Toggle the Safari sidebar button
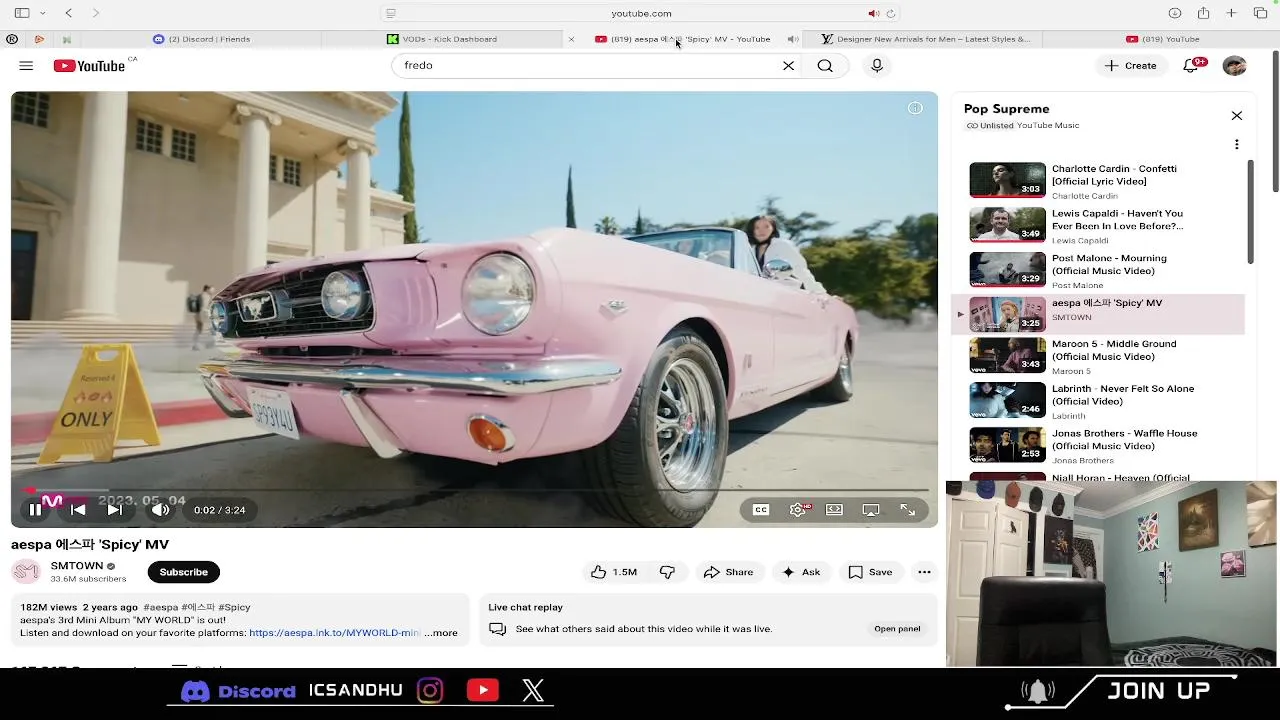 click(x=22, y=13)
